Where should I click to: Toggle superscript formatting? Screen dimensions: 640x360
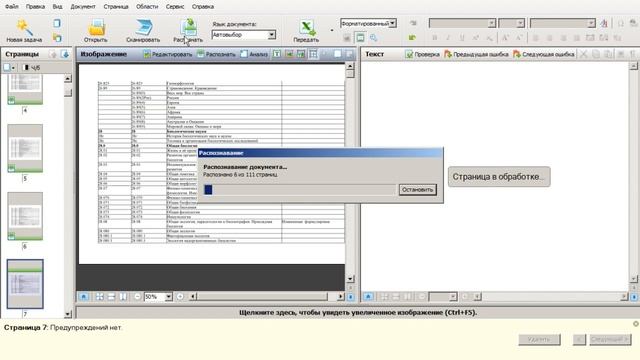point(476,38)
